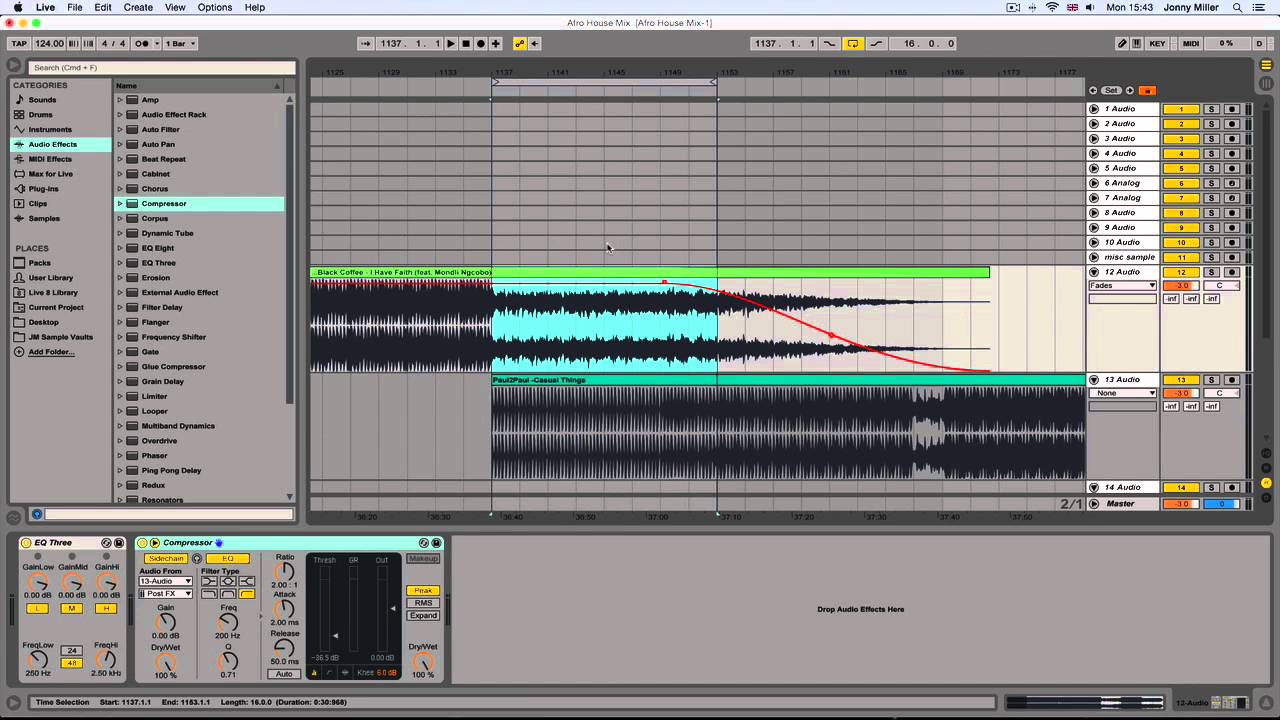Viewport: 1280px width, 720px height.
Task: Disable the Sidechain button
Action: pos(166,559)
